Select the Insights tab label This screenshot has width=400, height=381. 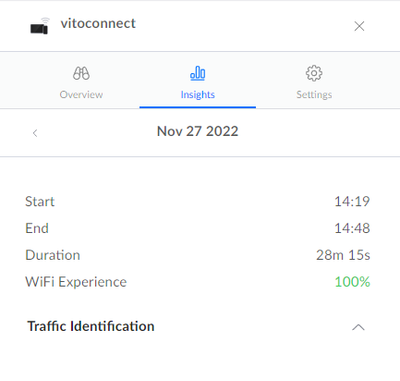(198, 95)
